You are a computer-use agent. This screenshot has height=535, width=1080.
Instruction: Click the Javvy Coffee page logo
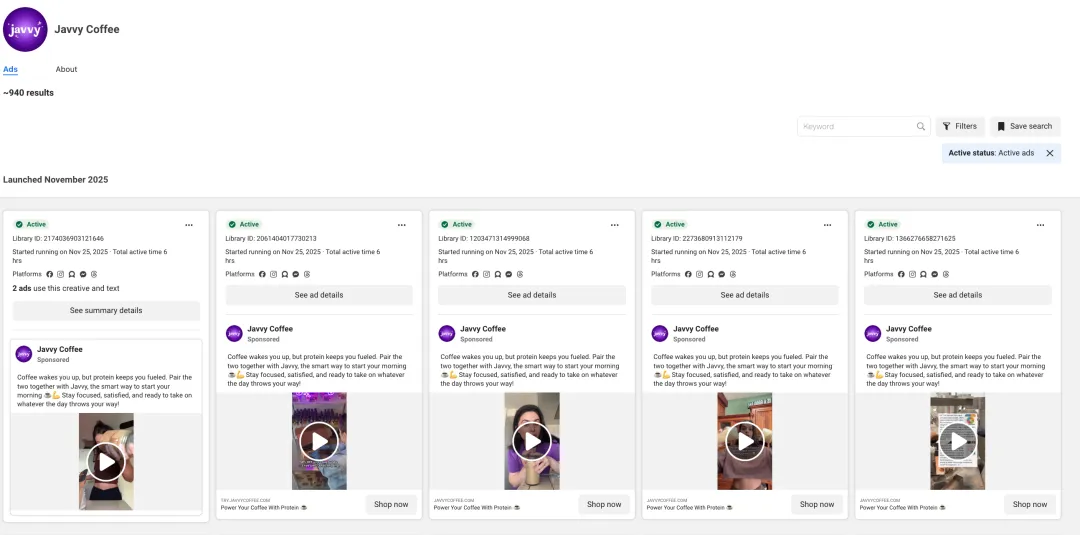click(25, 29)
